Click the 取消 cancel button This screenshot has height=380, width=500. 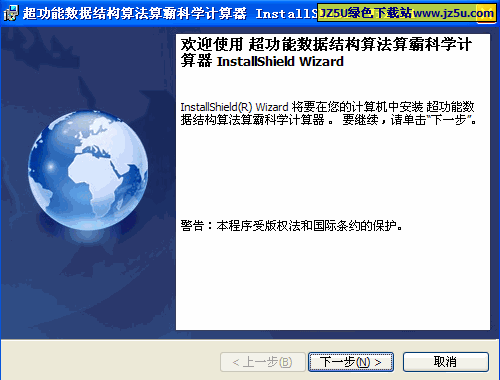tap(446, 362)
